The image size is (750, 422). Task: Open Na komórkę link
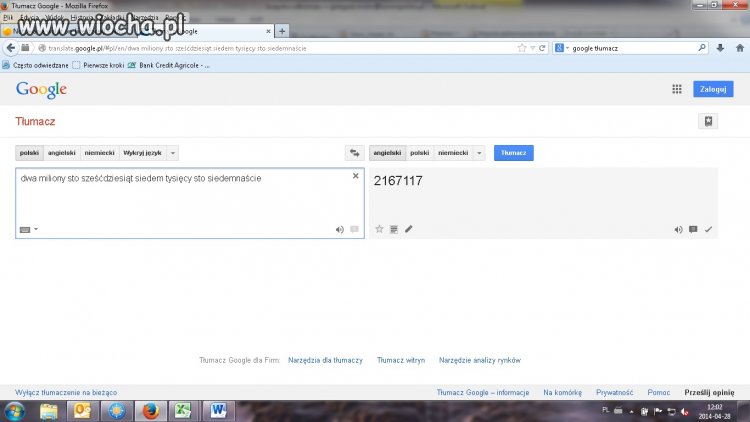[x=562, y=392]
